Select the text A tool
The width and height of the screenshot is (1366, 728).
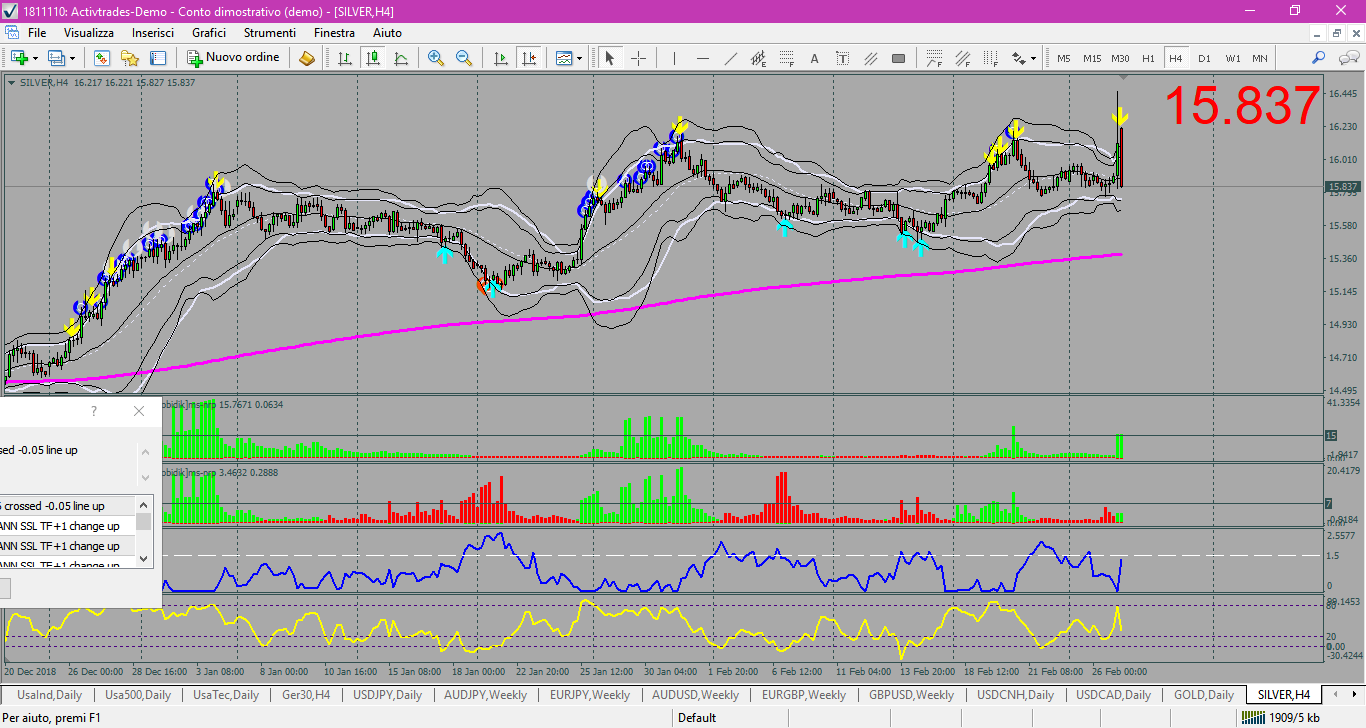(x=814, y=58)
